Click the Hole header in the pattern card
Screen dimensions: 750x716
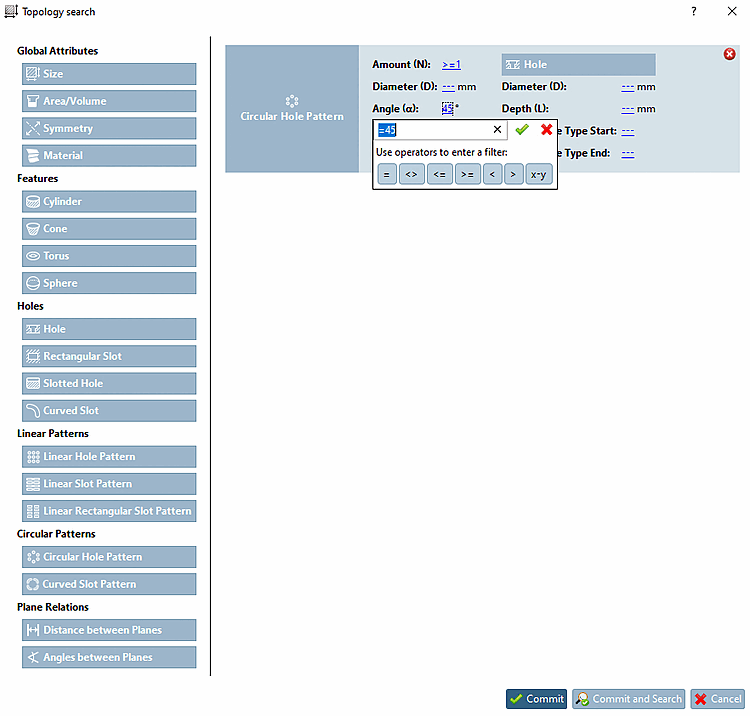579,65
